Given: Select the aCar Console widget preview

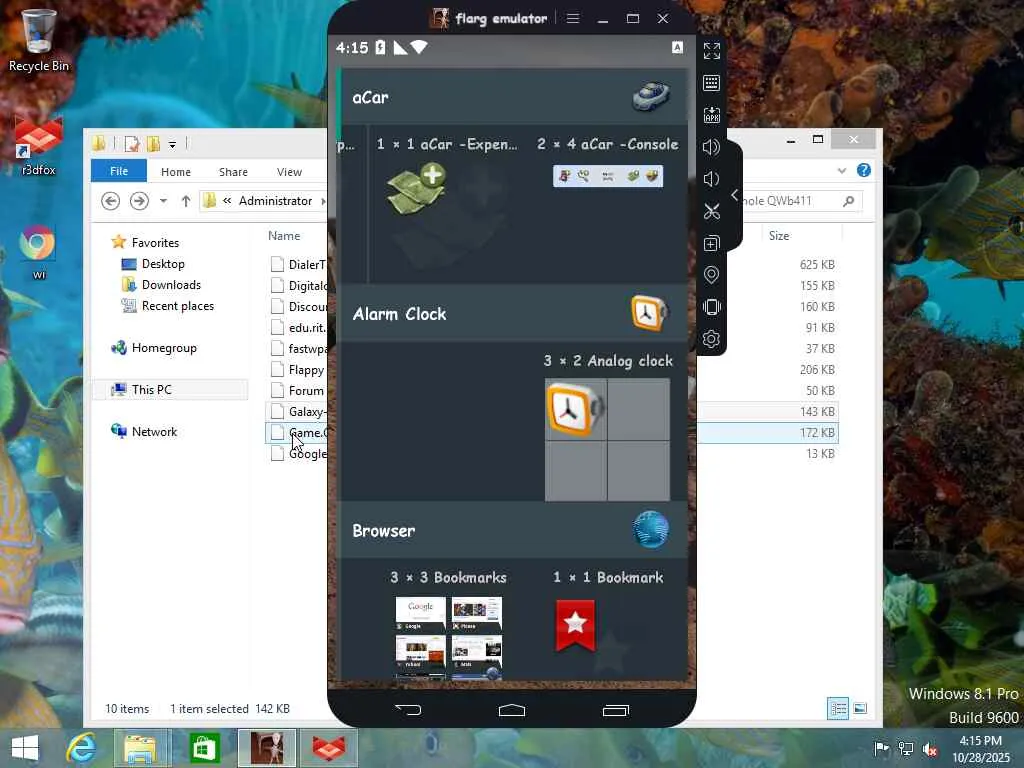Looking at the screenshot, I should [608, 176].
